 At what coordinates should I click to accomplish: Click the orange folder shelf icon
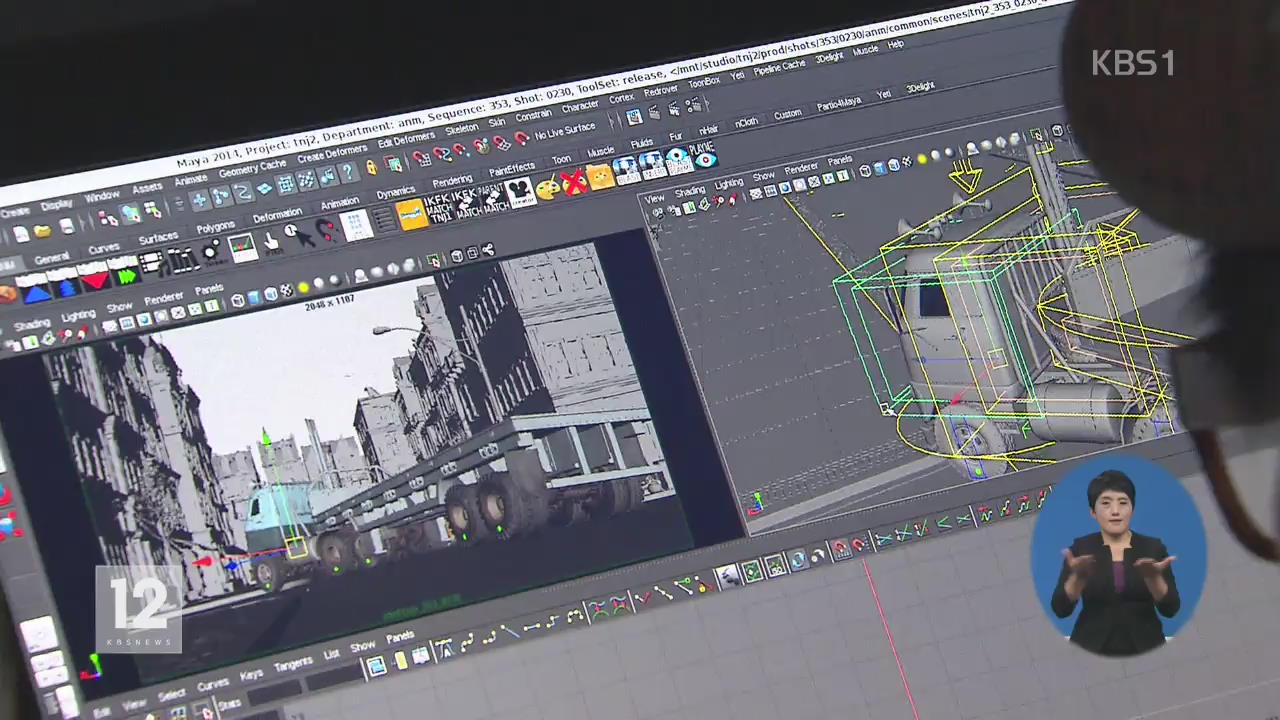pos(599,177)
